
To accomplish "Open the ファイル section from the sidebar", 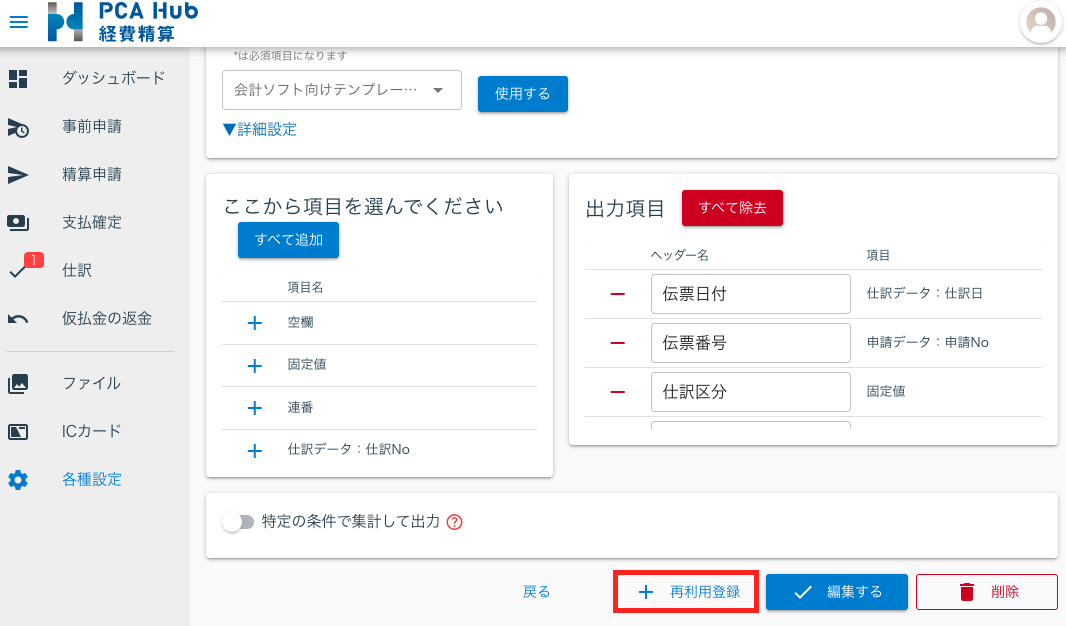I will (x=18, y=383).
